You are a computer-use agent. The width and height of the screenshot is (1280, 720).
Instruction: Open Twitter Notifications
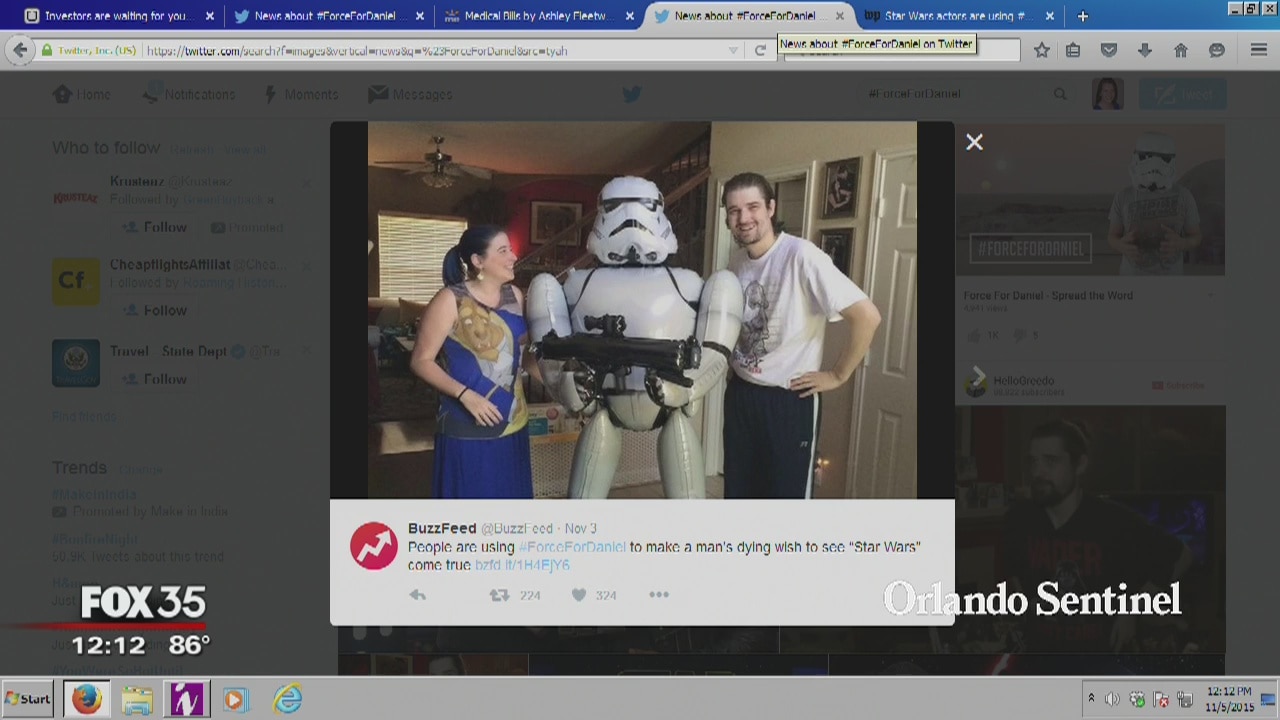[187, 94]
